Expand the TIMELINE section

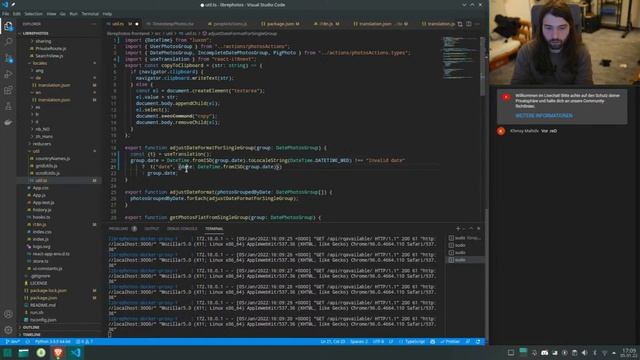tap(32, 335)
